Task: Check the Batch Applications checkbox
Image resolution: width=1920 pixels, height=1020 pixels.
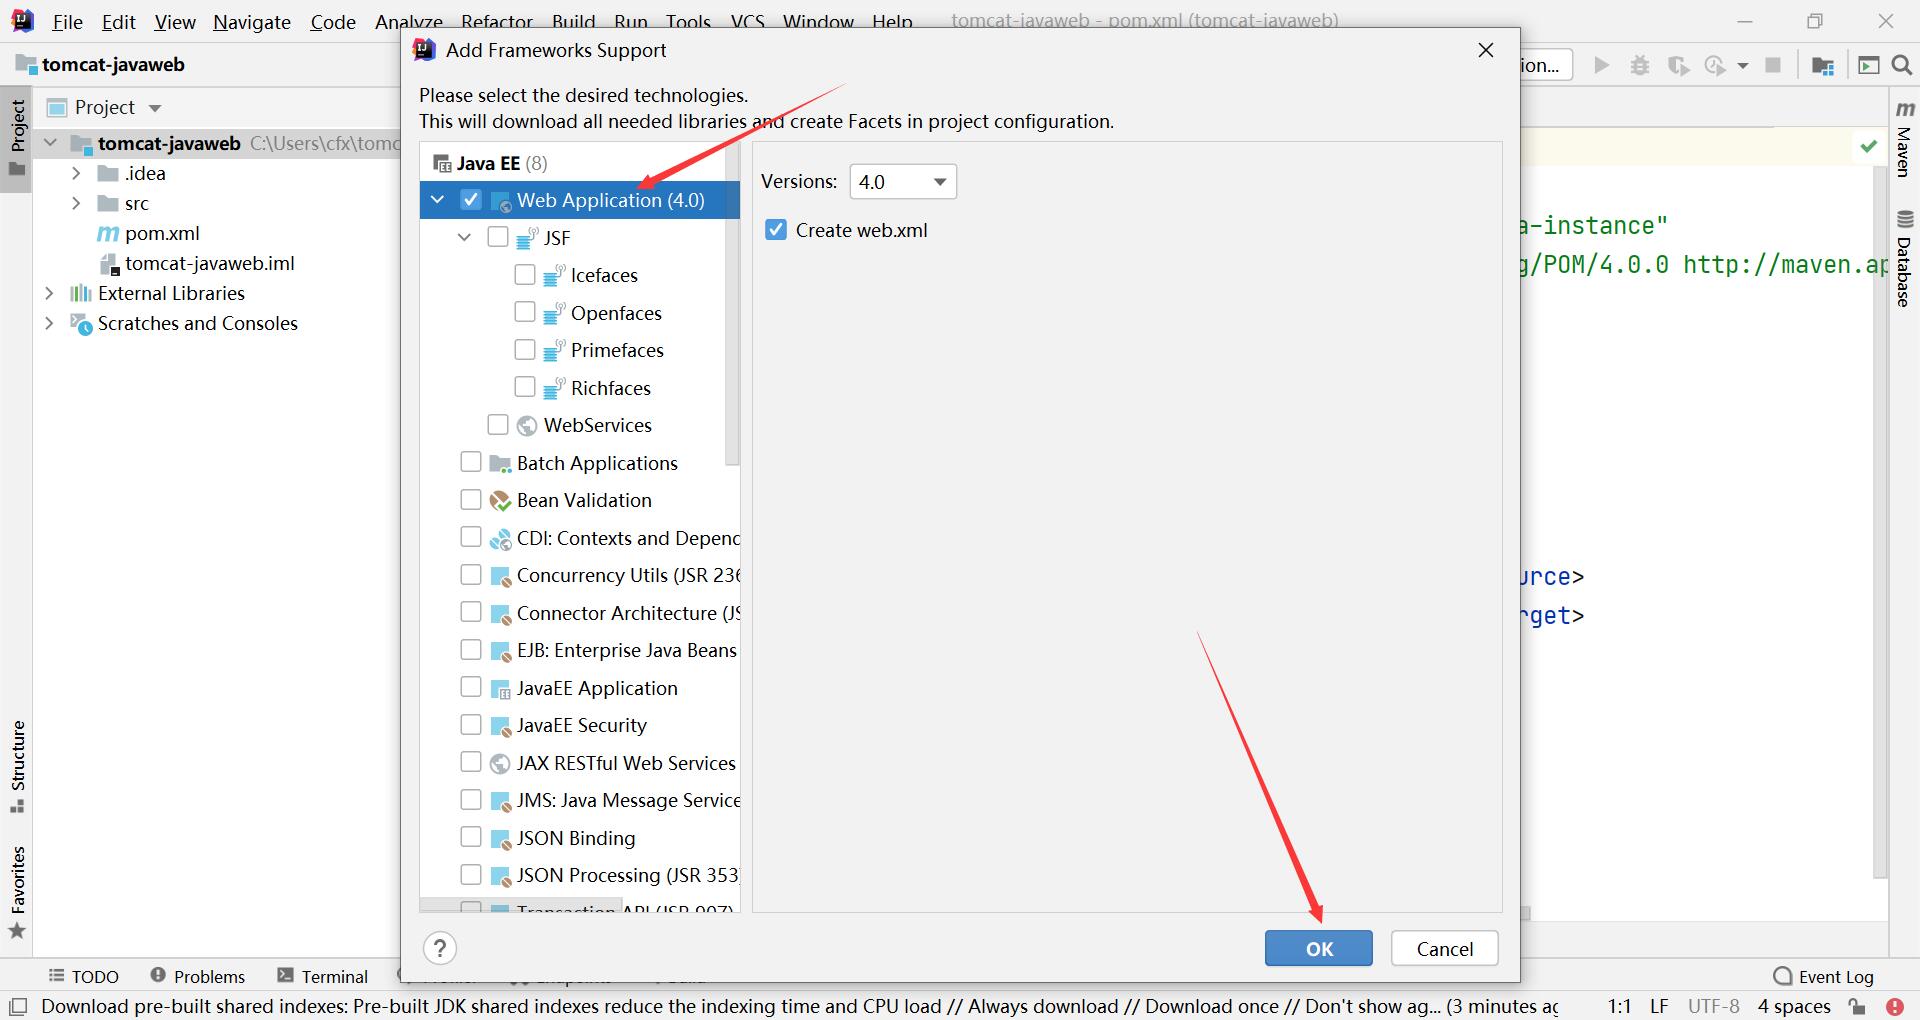Action: pyautogui.click(x=471, y=462)
